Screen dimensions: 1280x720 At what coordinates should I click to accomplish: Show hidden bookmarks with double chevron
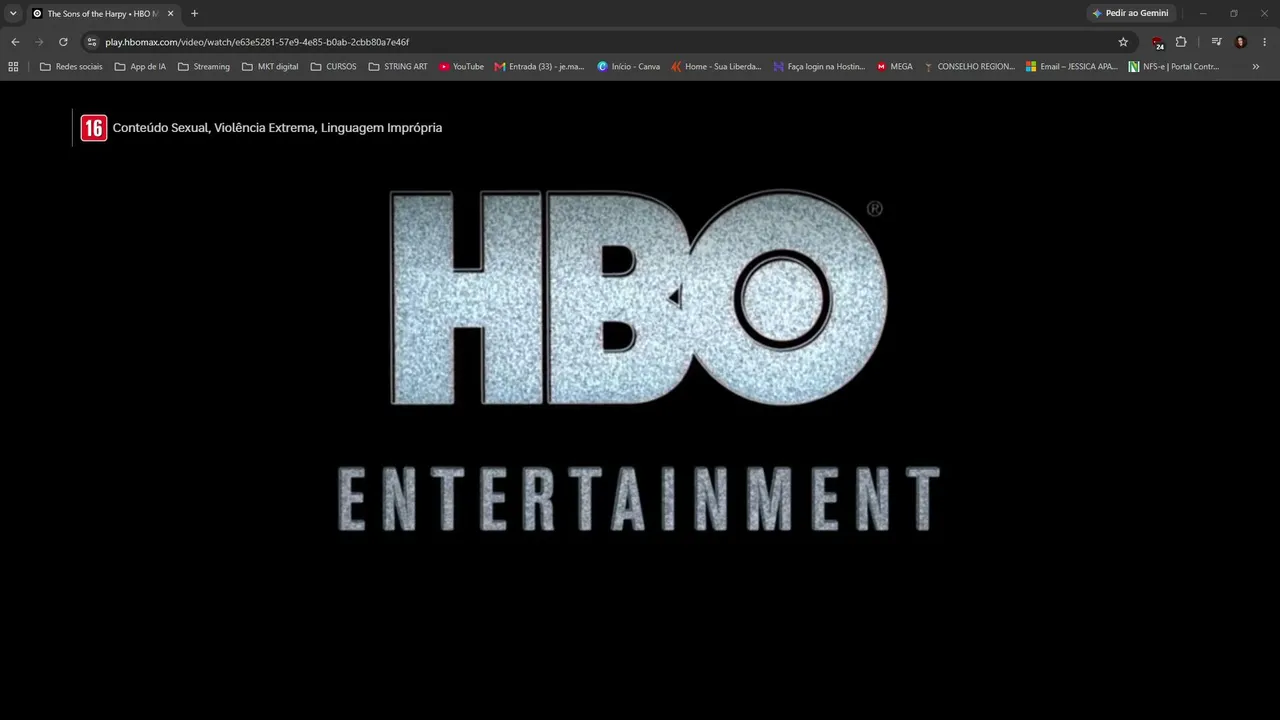(x=1256, y=67)
